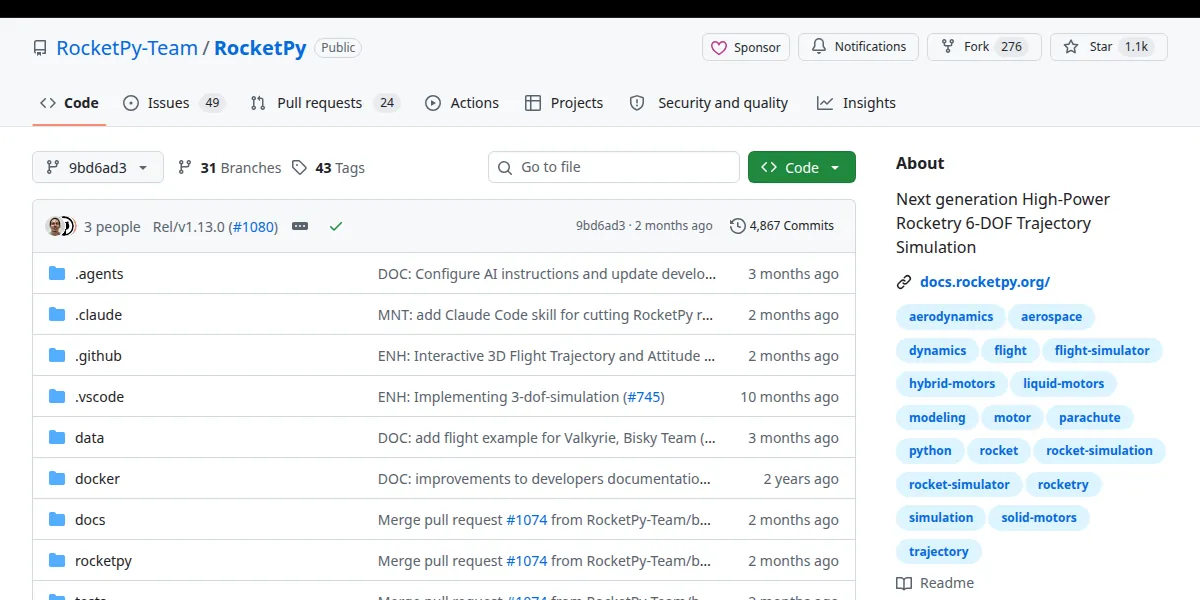The height and width of the screenshot is (600, 1200).
Task: Expand the green Code dropdown button
Action: coord(802,168)
